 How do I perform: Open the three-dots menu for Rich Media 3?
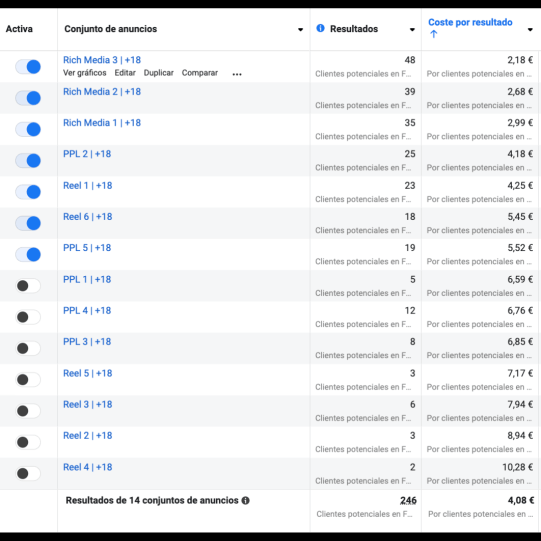pyautogui.click(x=237, y=74)
